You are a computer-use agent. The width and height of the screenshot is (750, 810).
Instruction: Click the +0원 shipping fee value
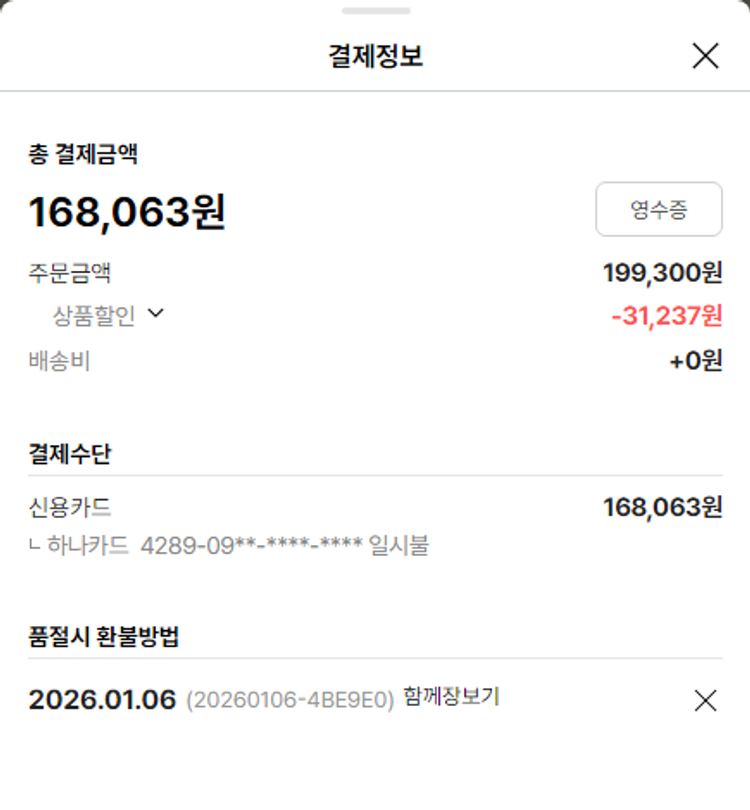695,361
